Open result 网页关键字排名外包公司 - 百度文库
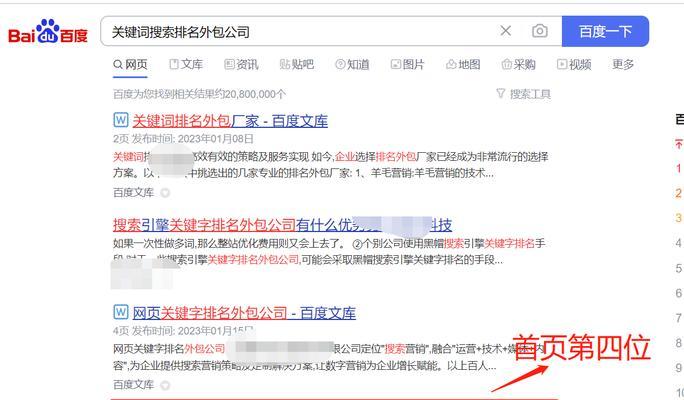 244,313
